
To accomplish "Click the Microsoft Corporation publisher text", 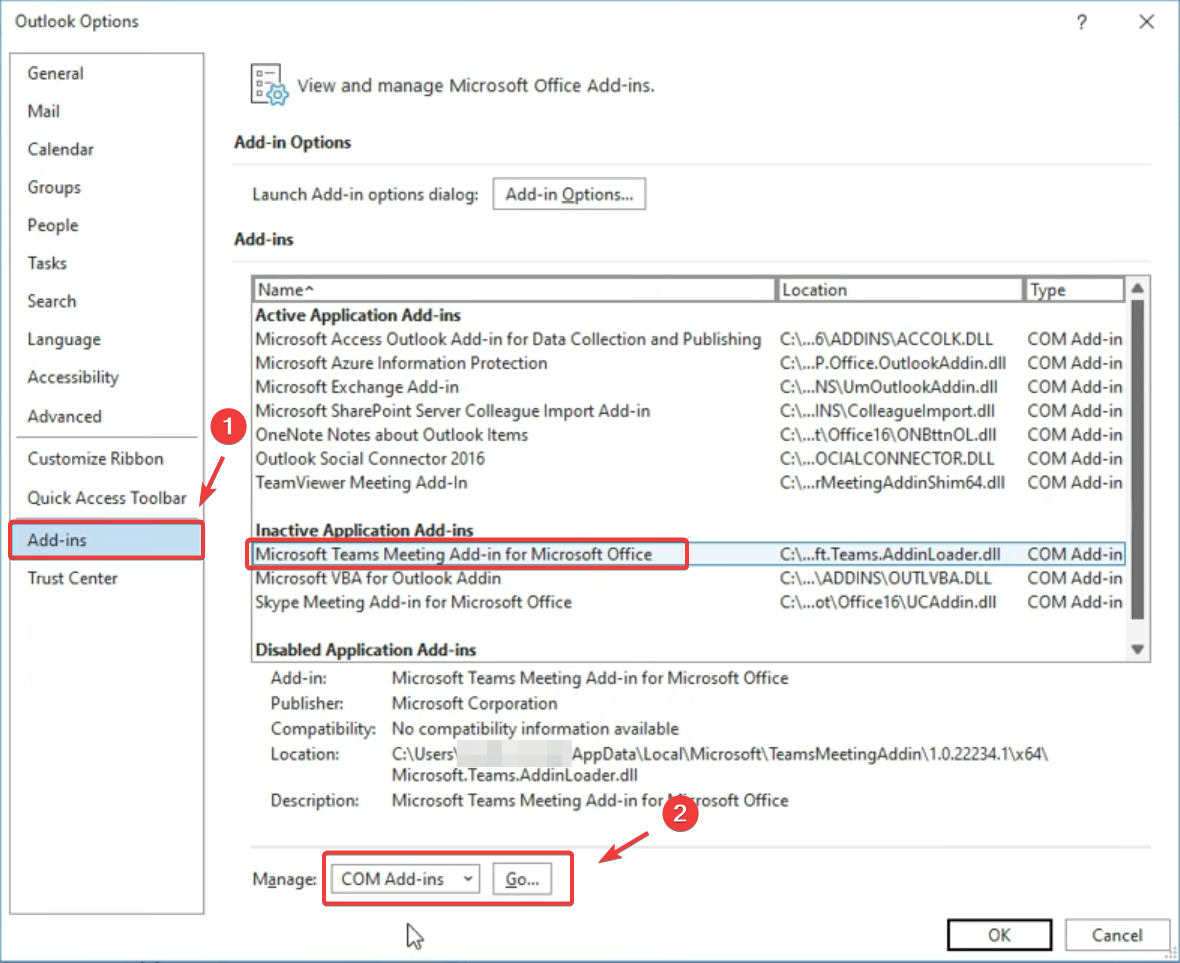I will (474, 703).
